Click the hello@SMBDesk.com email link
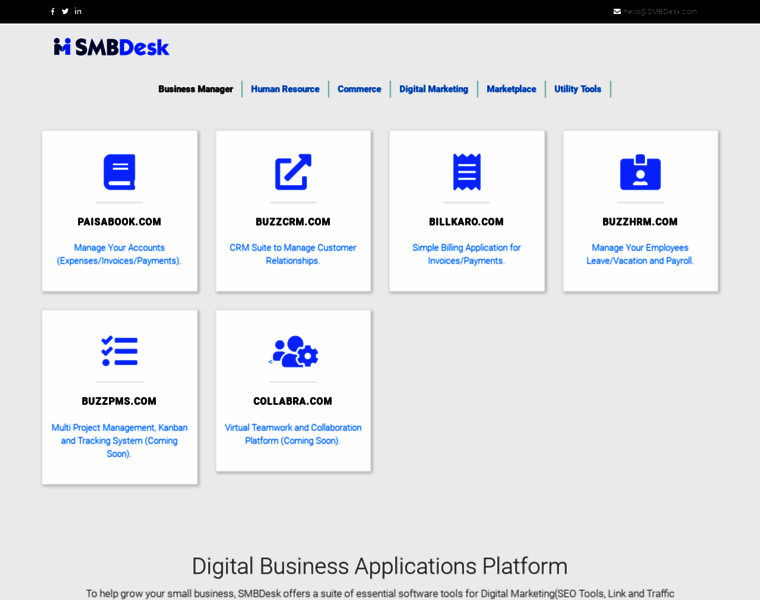The height and width of the screenshot is (600, 760). (660, 12)
